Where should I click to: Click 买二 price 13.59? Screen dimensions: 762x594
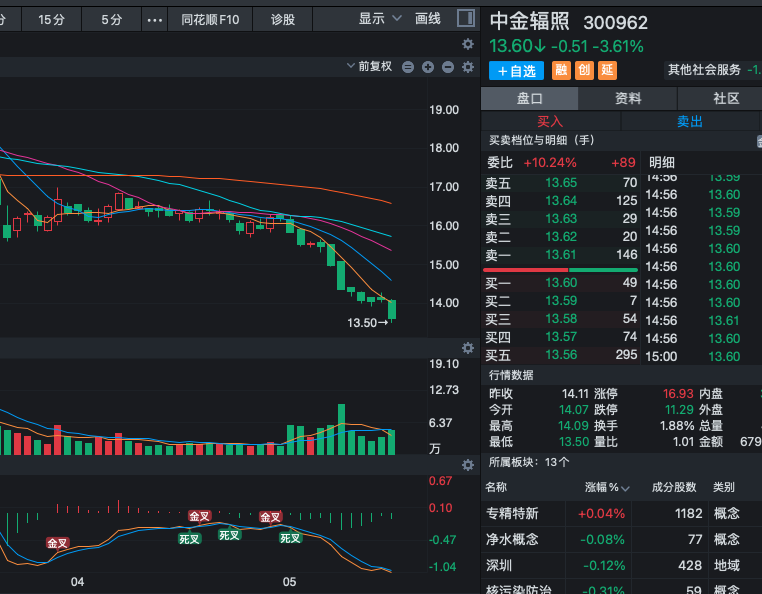(561, 301)
